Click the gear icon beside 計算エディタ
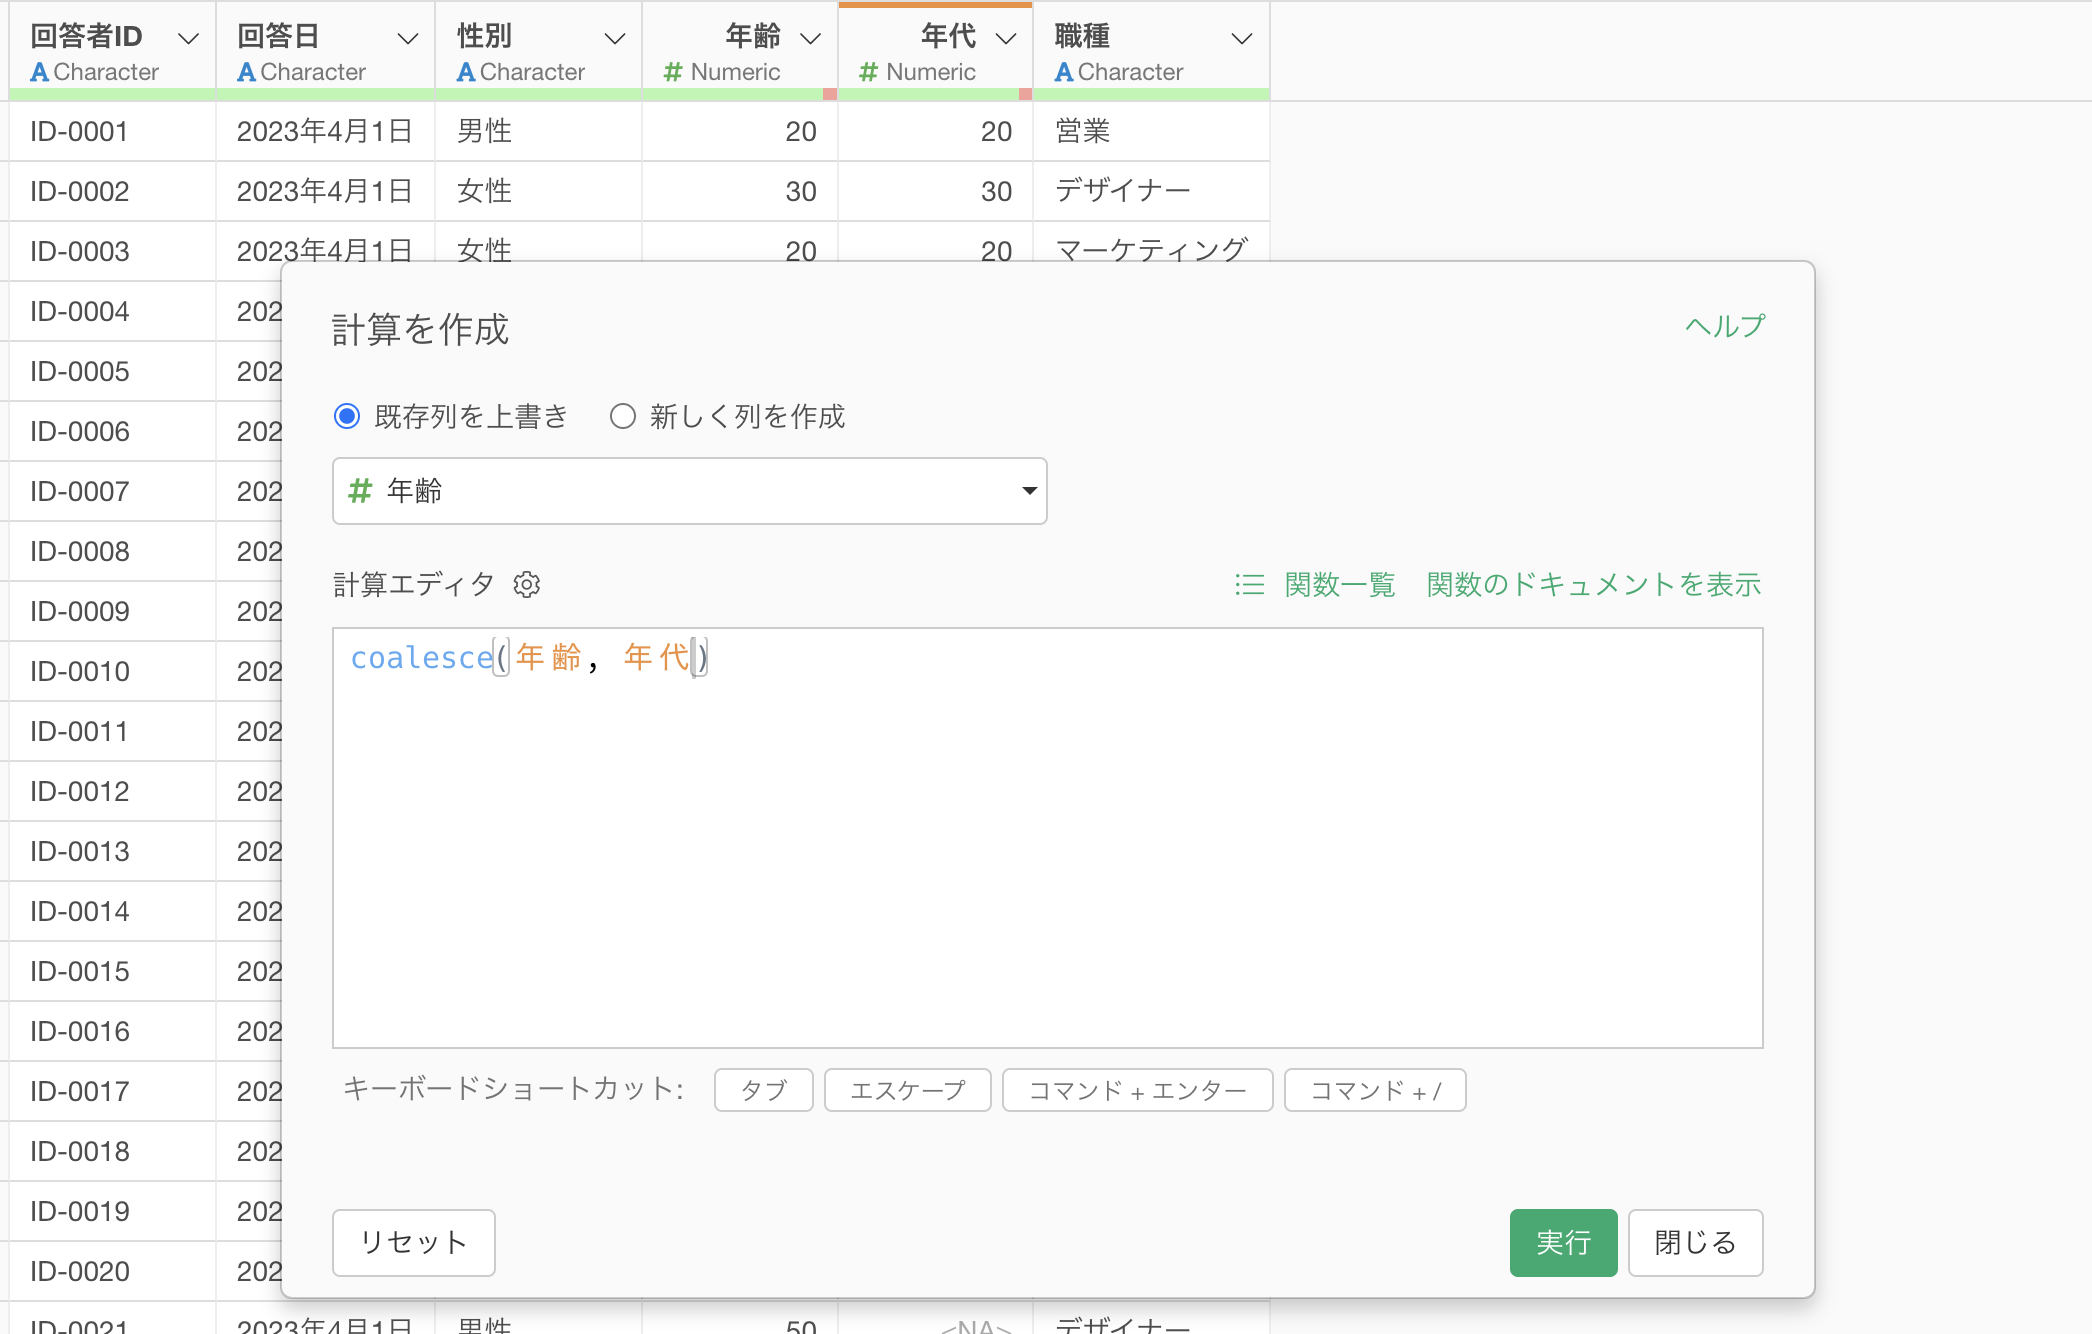Image resolution: width=2092 pixels, height=1334 pixels. (x=527, y=585)
